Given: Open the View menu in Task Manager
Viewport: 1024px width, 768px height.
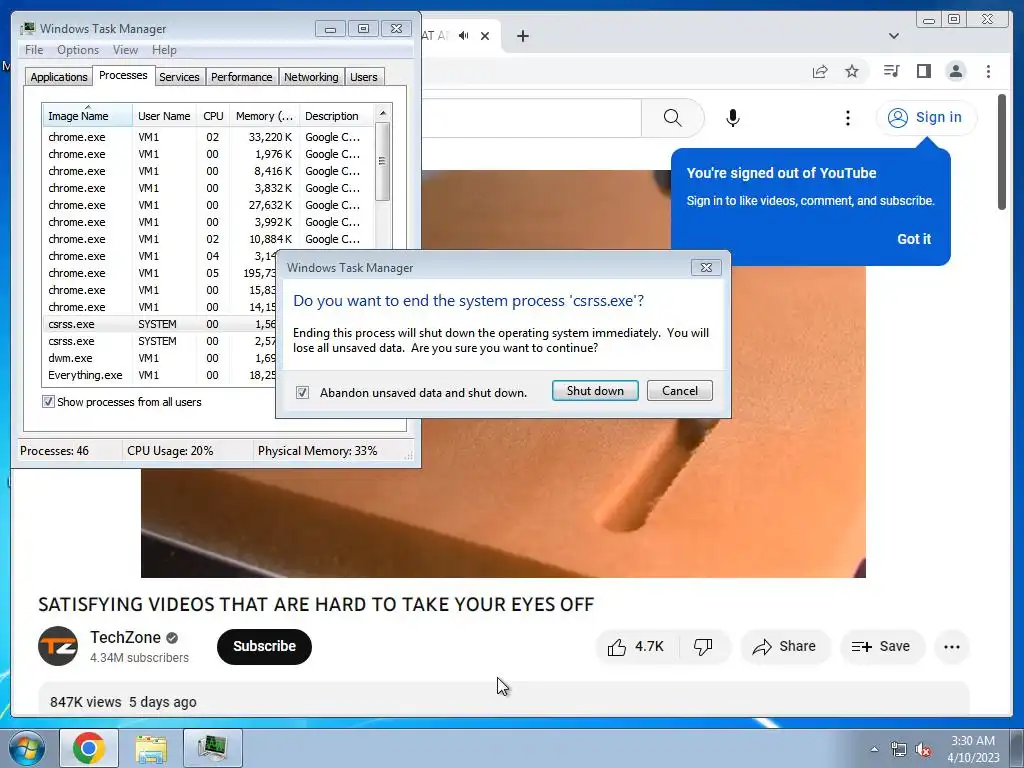Looking at the screenshot, I should coord(125,50).
